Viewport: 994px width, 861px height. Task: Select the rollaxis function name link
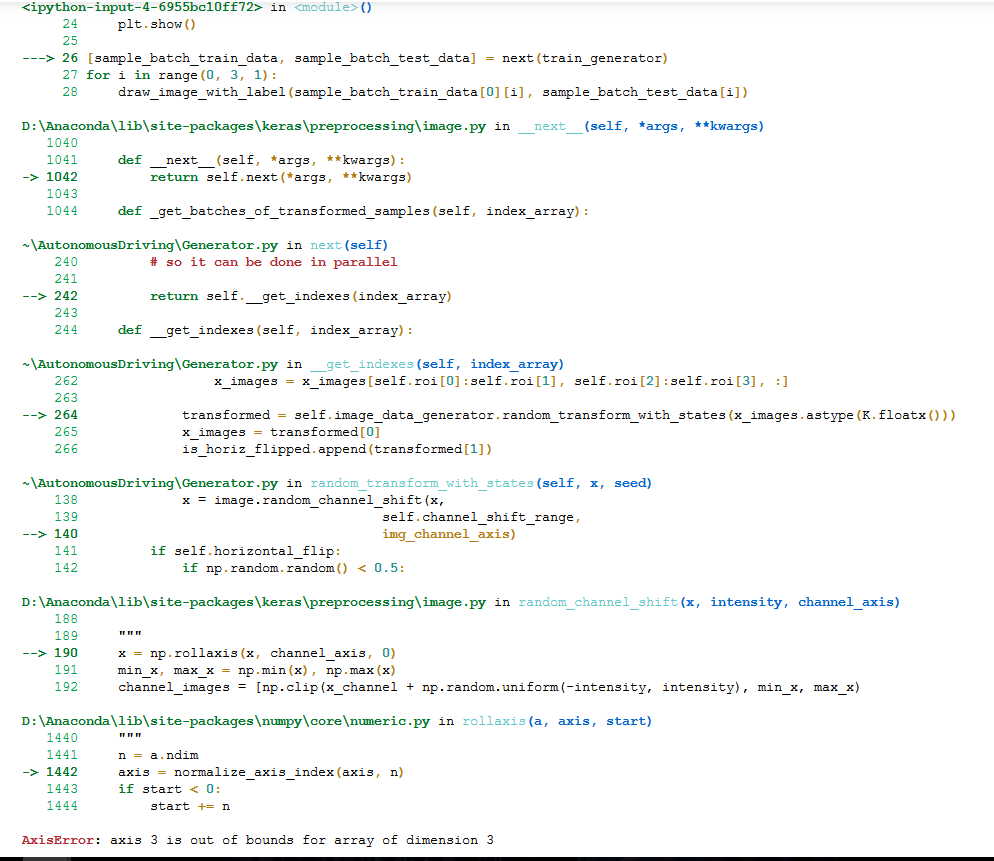tap(494, 720)
